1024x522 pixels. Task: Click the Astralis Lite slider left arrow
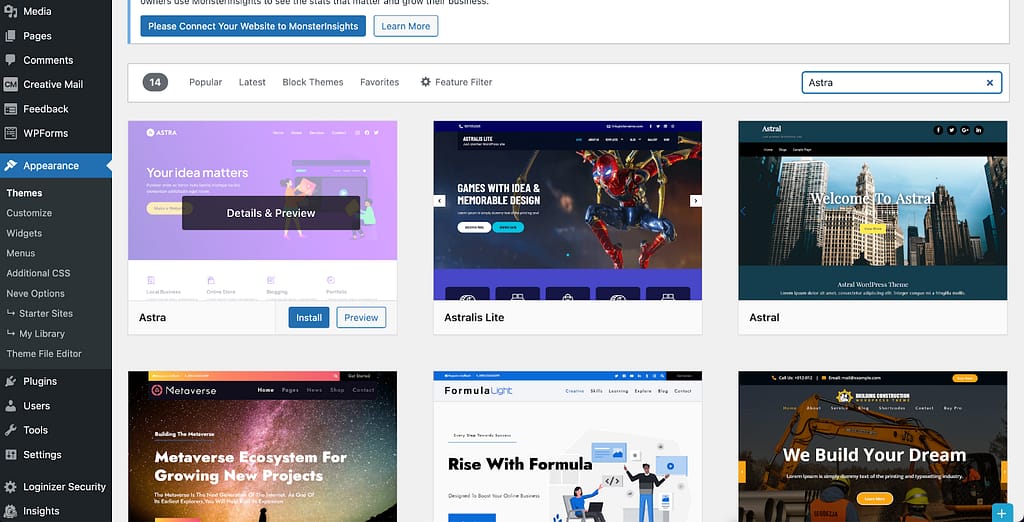point(440,201)
